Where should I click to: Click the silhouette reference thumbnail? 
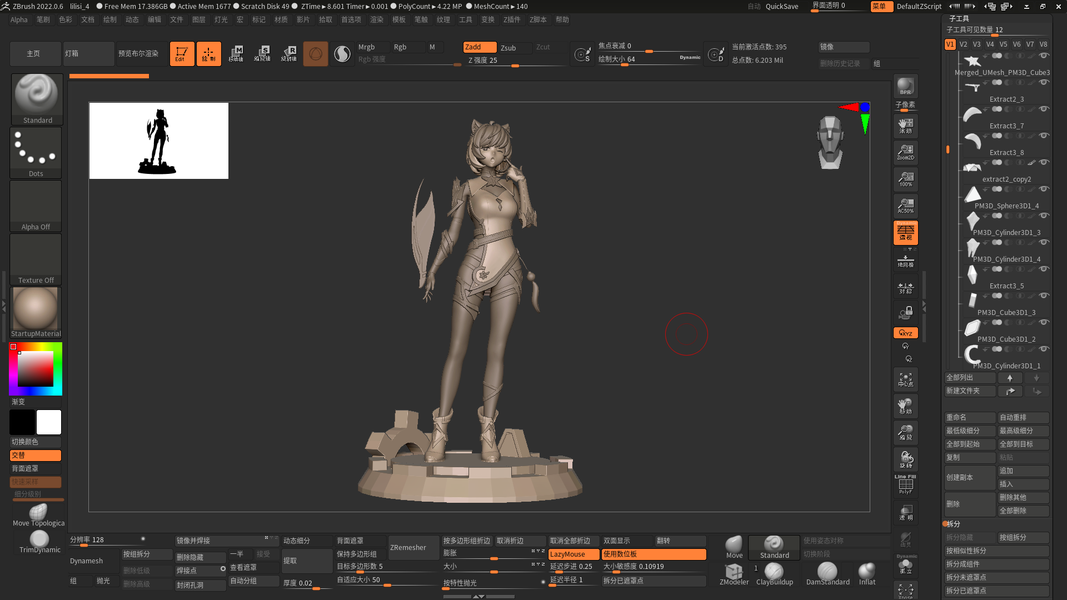[x=159, y=141]
